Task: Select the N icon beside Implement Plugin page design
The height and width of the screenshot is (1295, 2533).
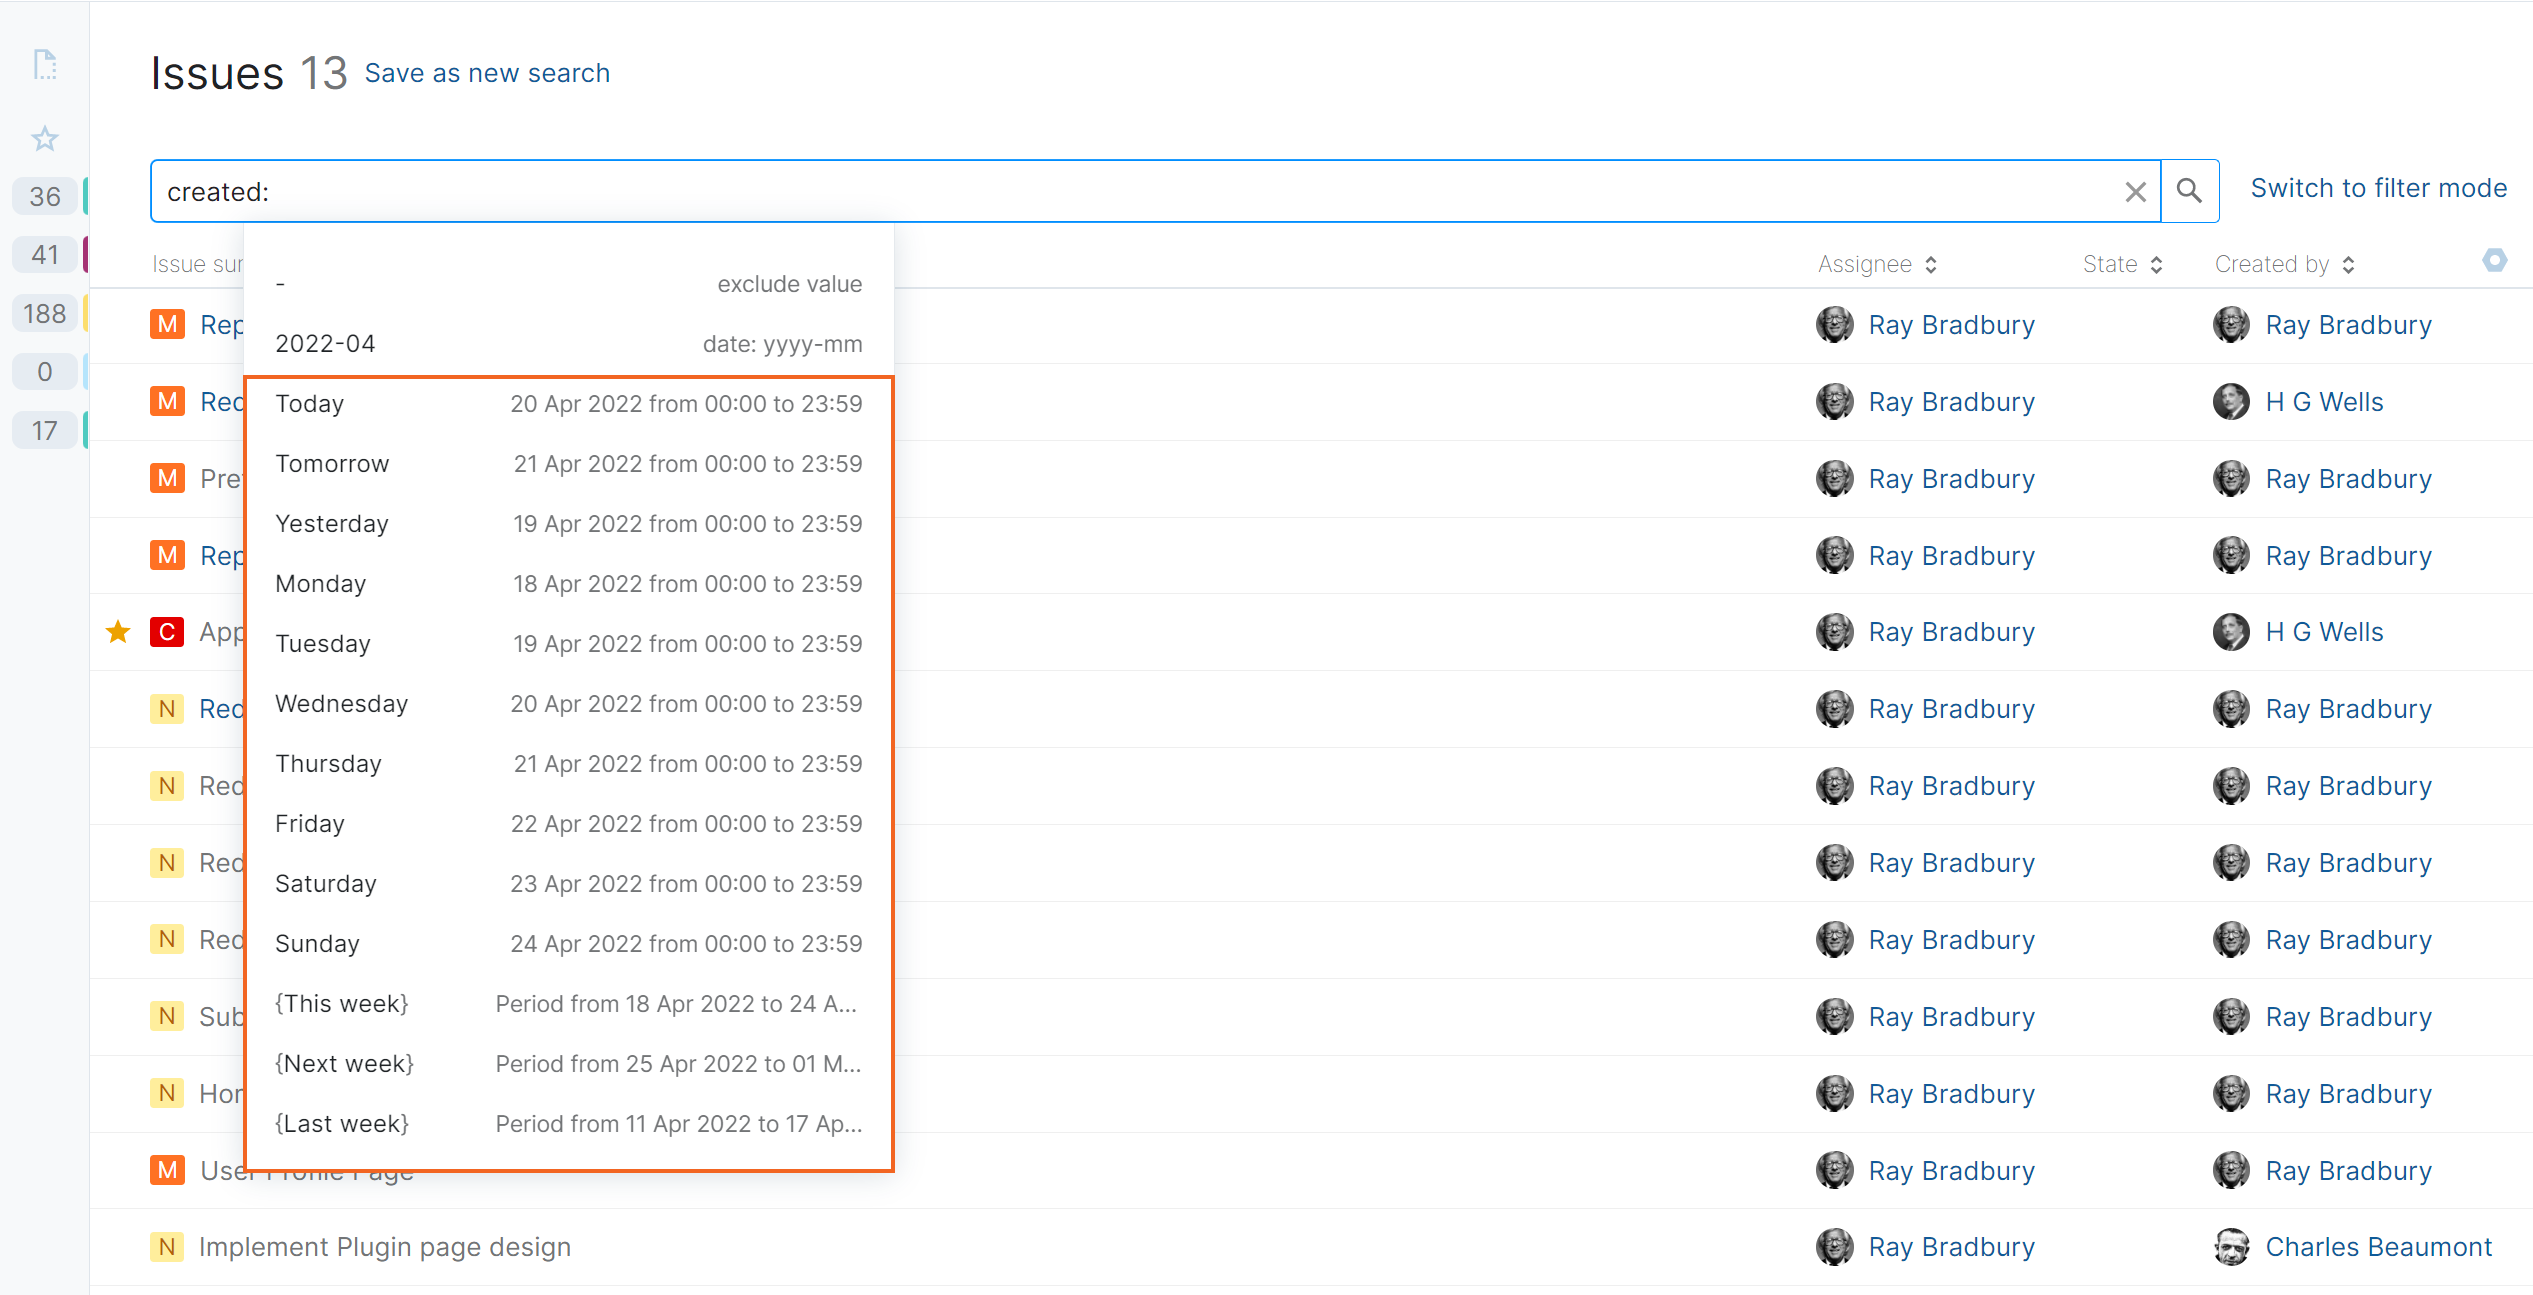Action: tap(167, 1247)
